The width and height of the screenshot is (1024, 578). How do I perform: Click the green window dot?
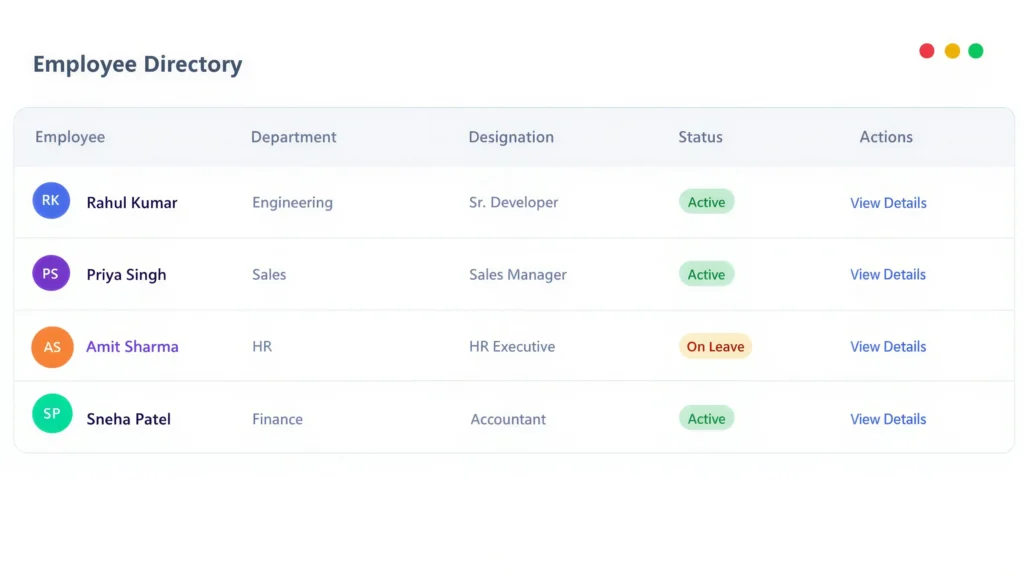coord(976,50)
